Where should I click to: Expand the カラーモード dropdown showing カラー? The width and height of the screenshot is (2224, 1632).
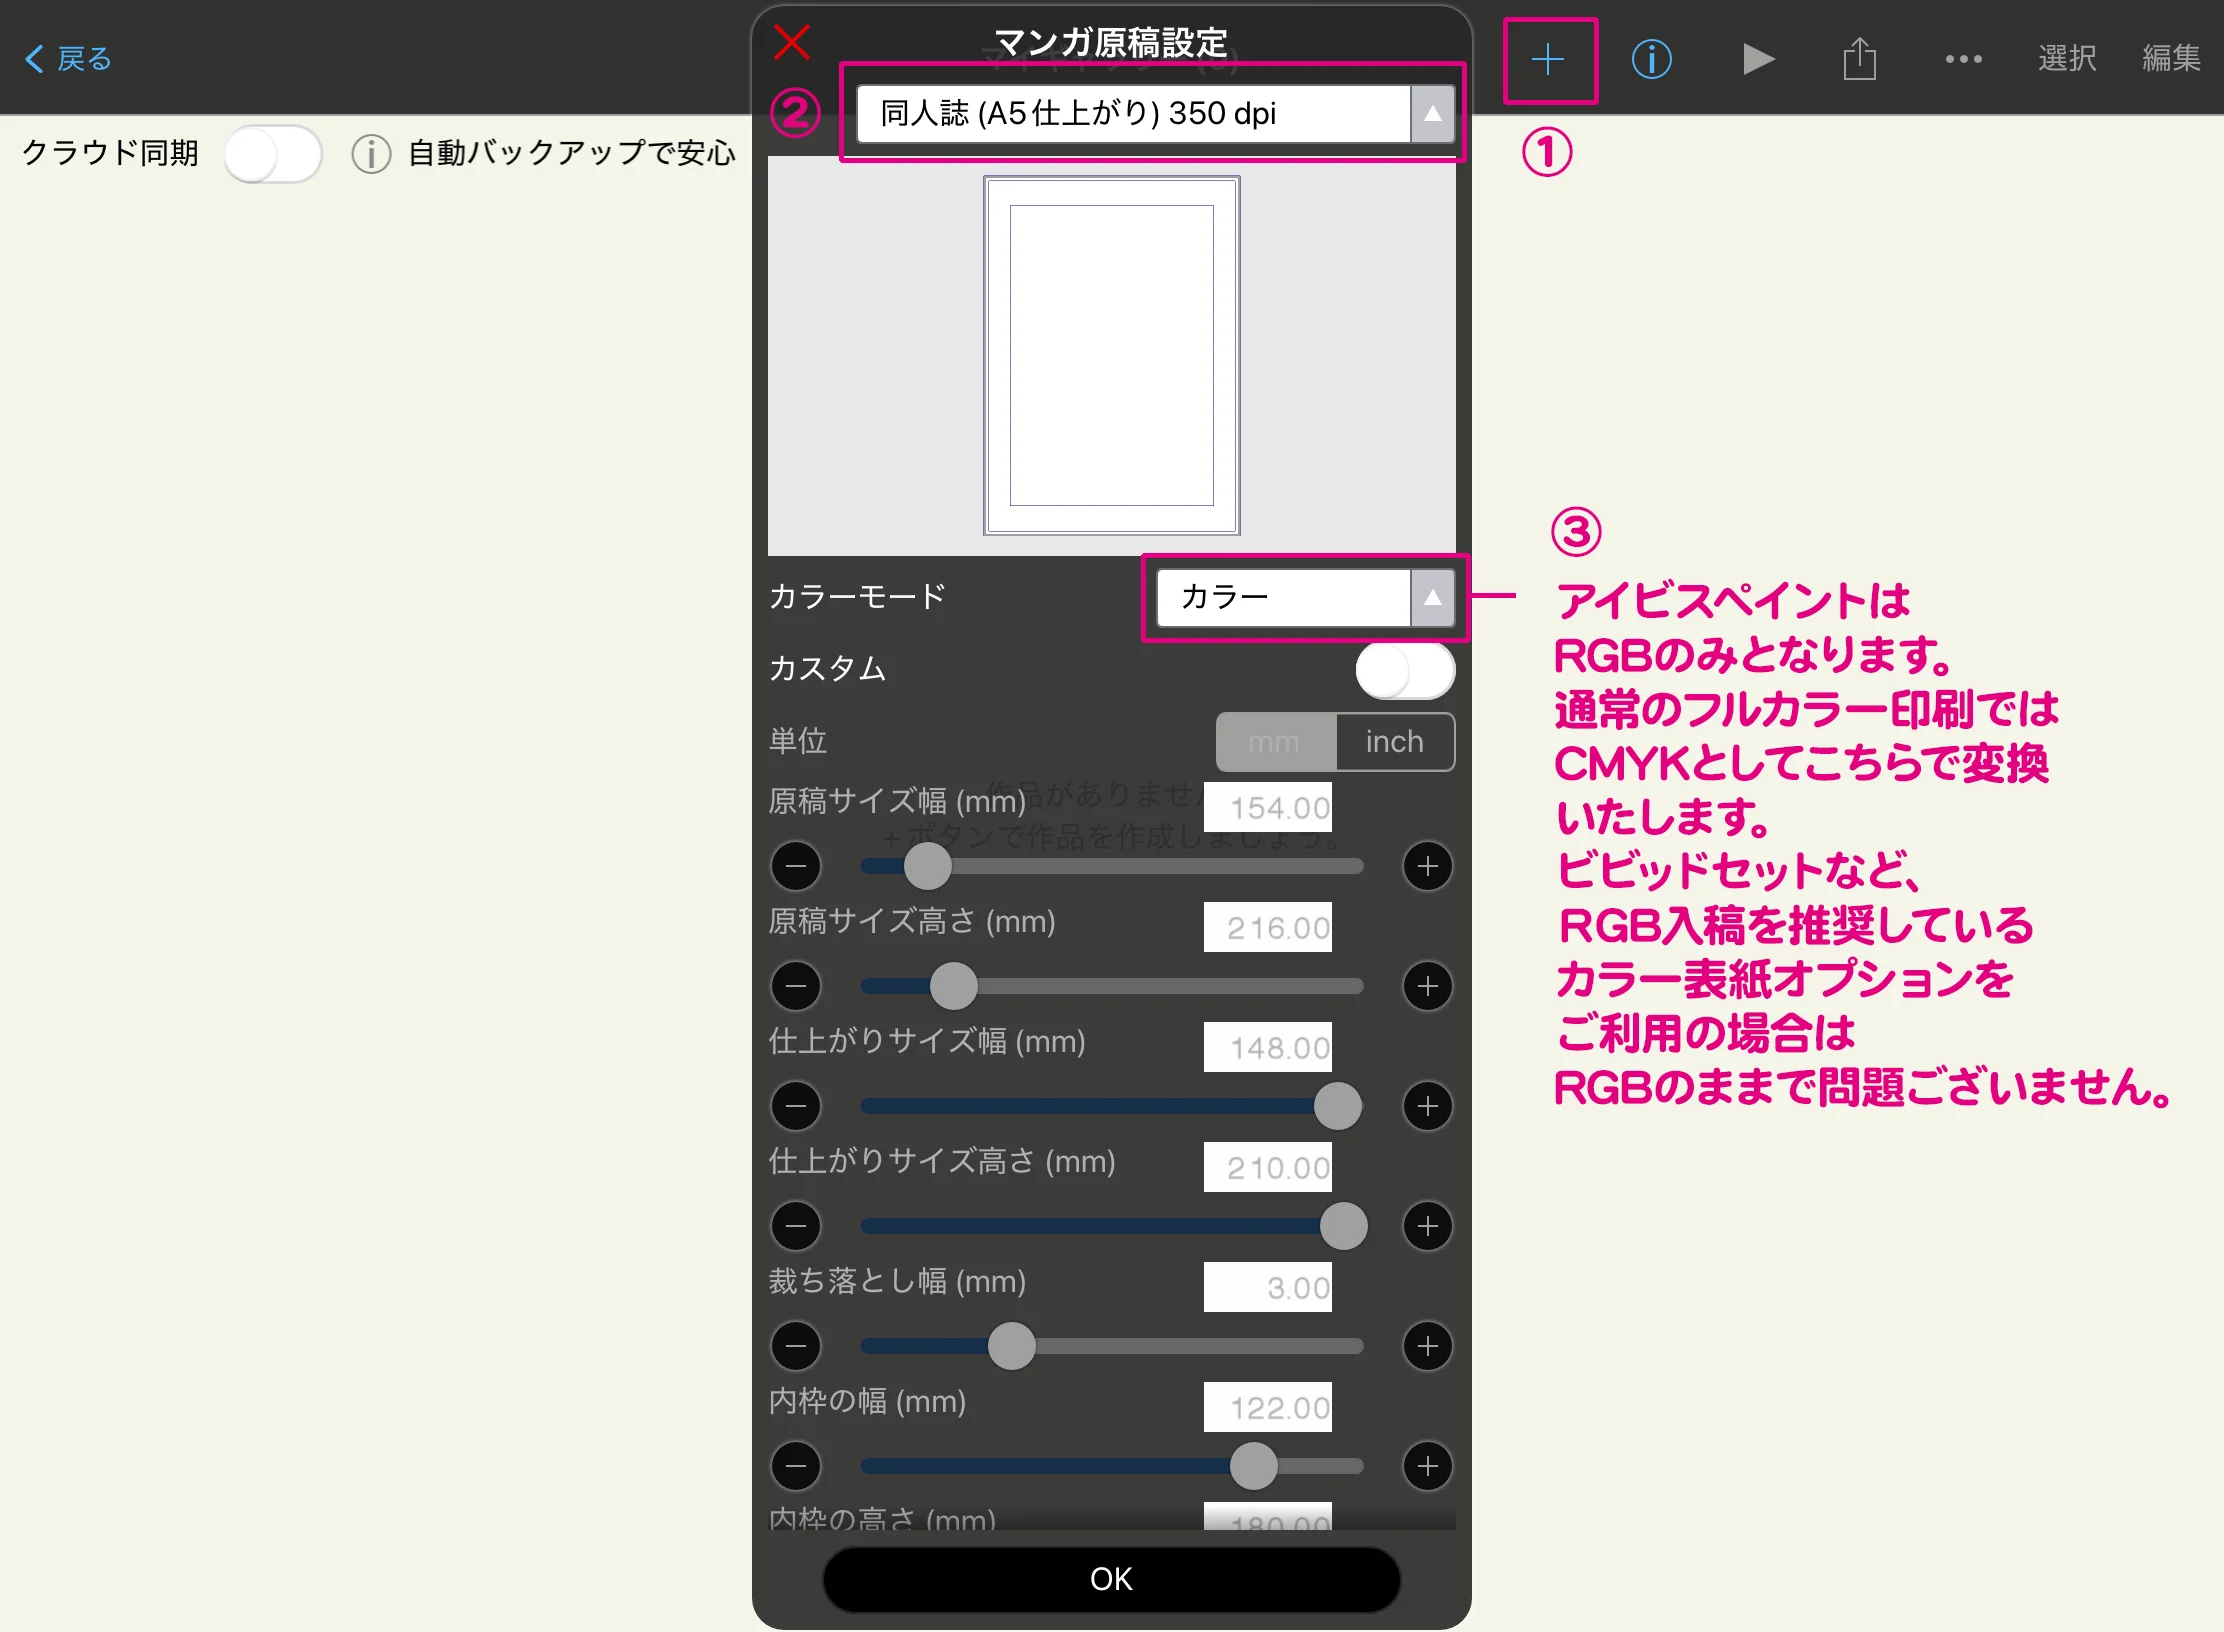pyautogui.click(x=1284, y=598)
